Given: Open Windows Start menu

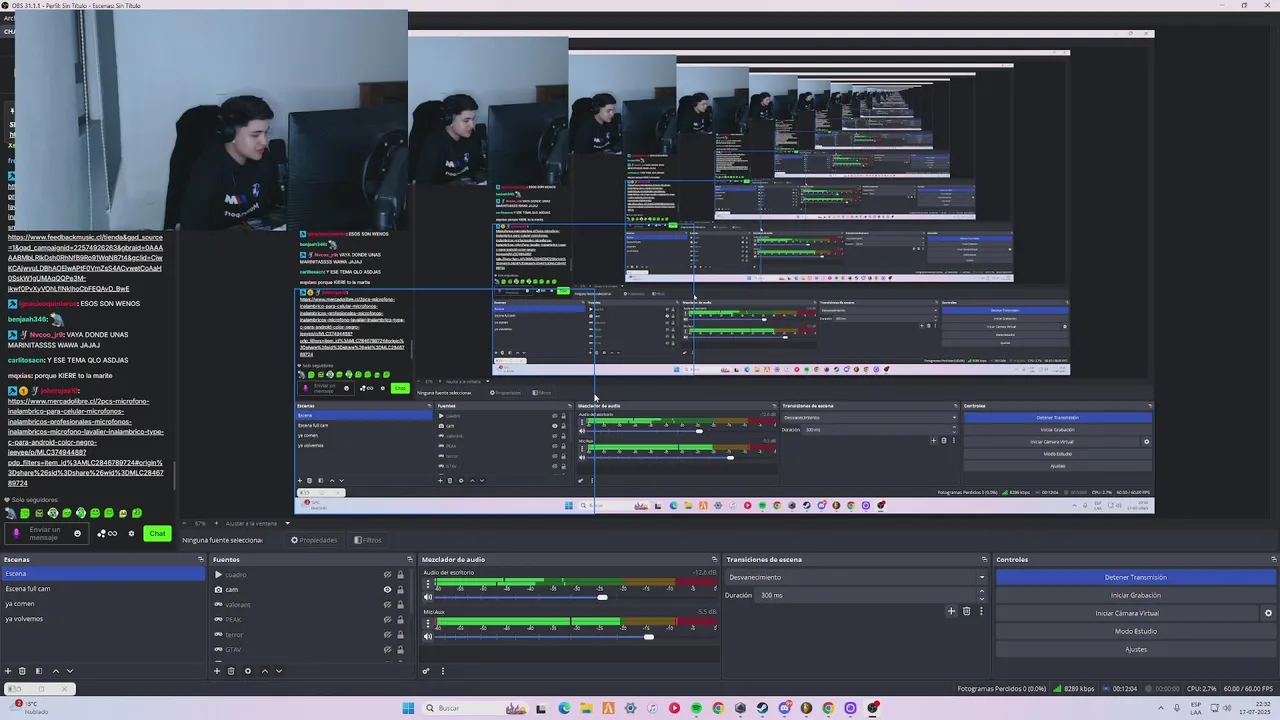Looking at the screenshot, I should [x=408, y=708].
